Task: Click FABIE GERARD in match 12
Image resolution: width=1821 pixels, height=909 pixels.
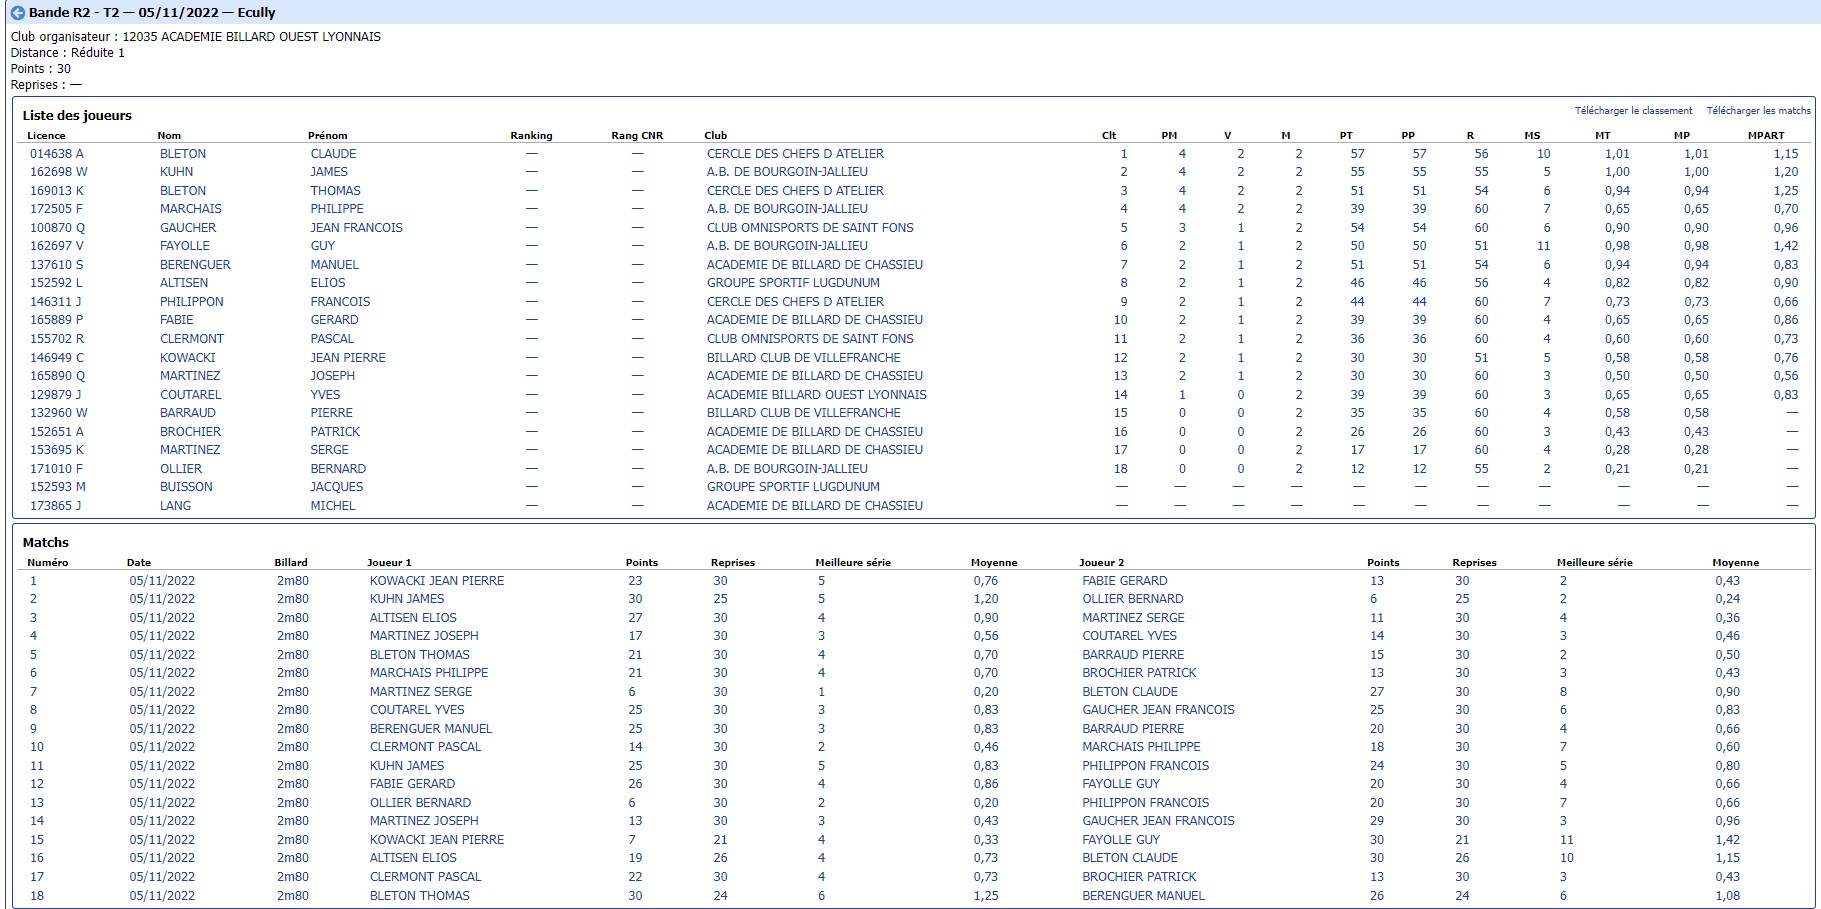Action: point(412,784)
